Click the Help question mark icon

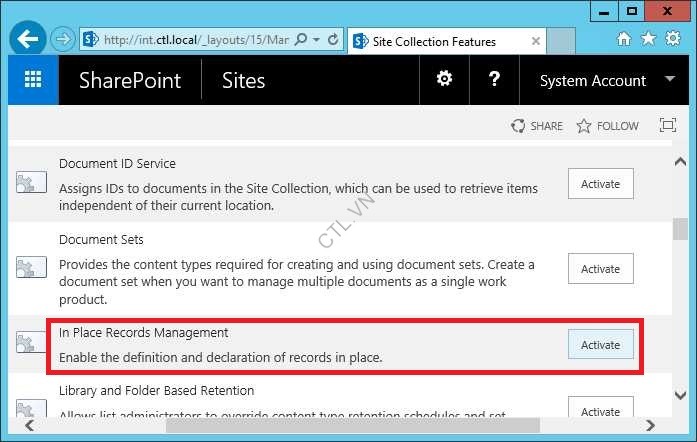click(x=494, y=80)
